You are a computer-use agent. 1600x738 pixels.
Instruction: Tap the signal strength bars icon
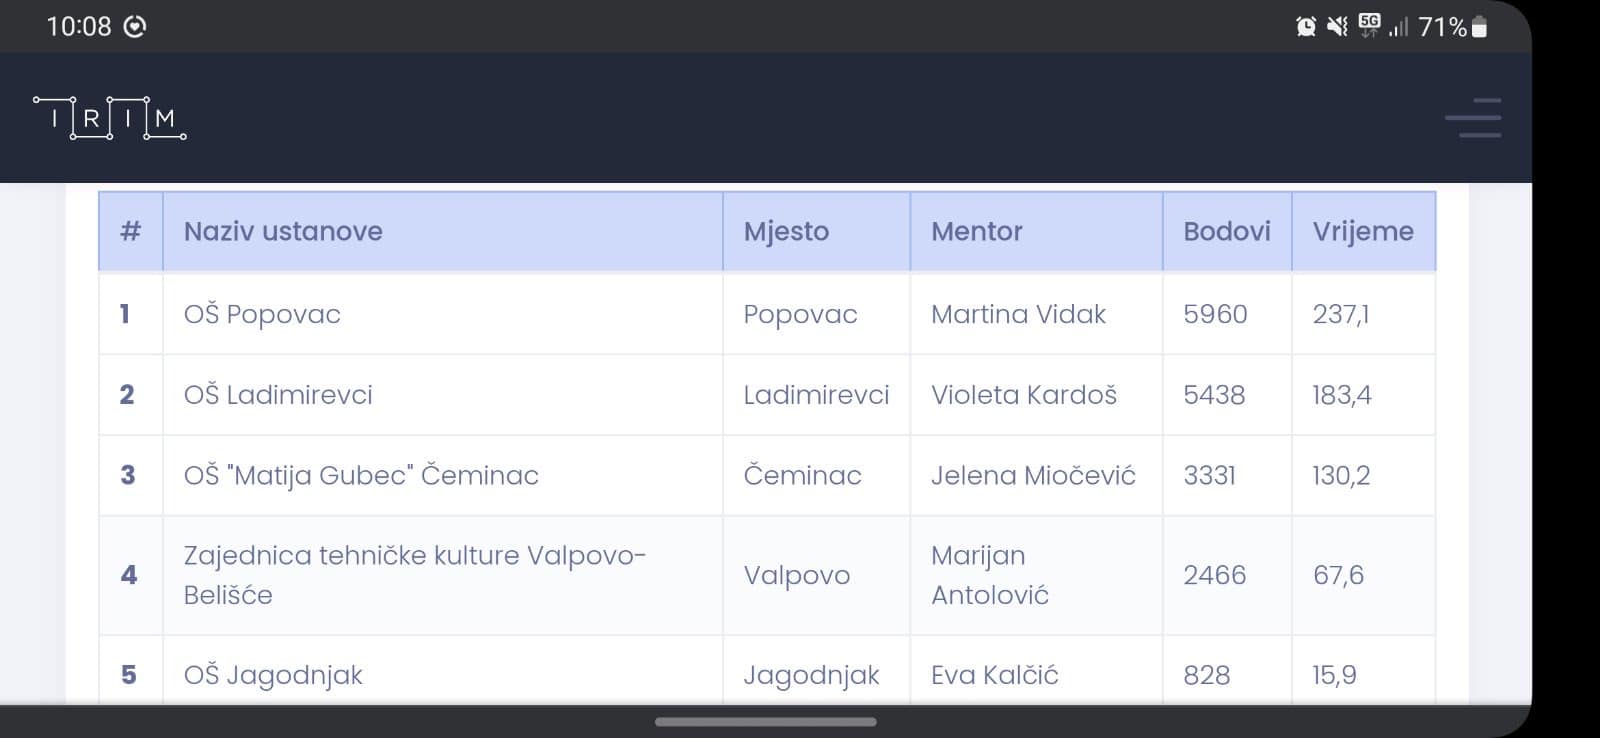pos(1398,27)
